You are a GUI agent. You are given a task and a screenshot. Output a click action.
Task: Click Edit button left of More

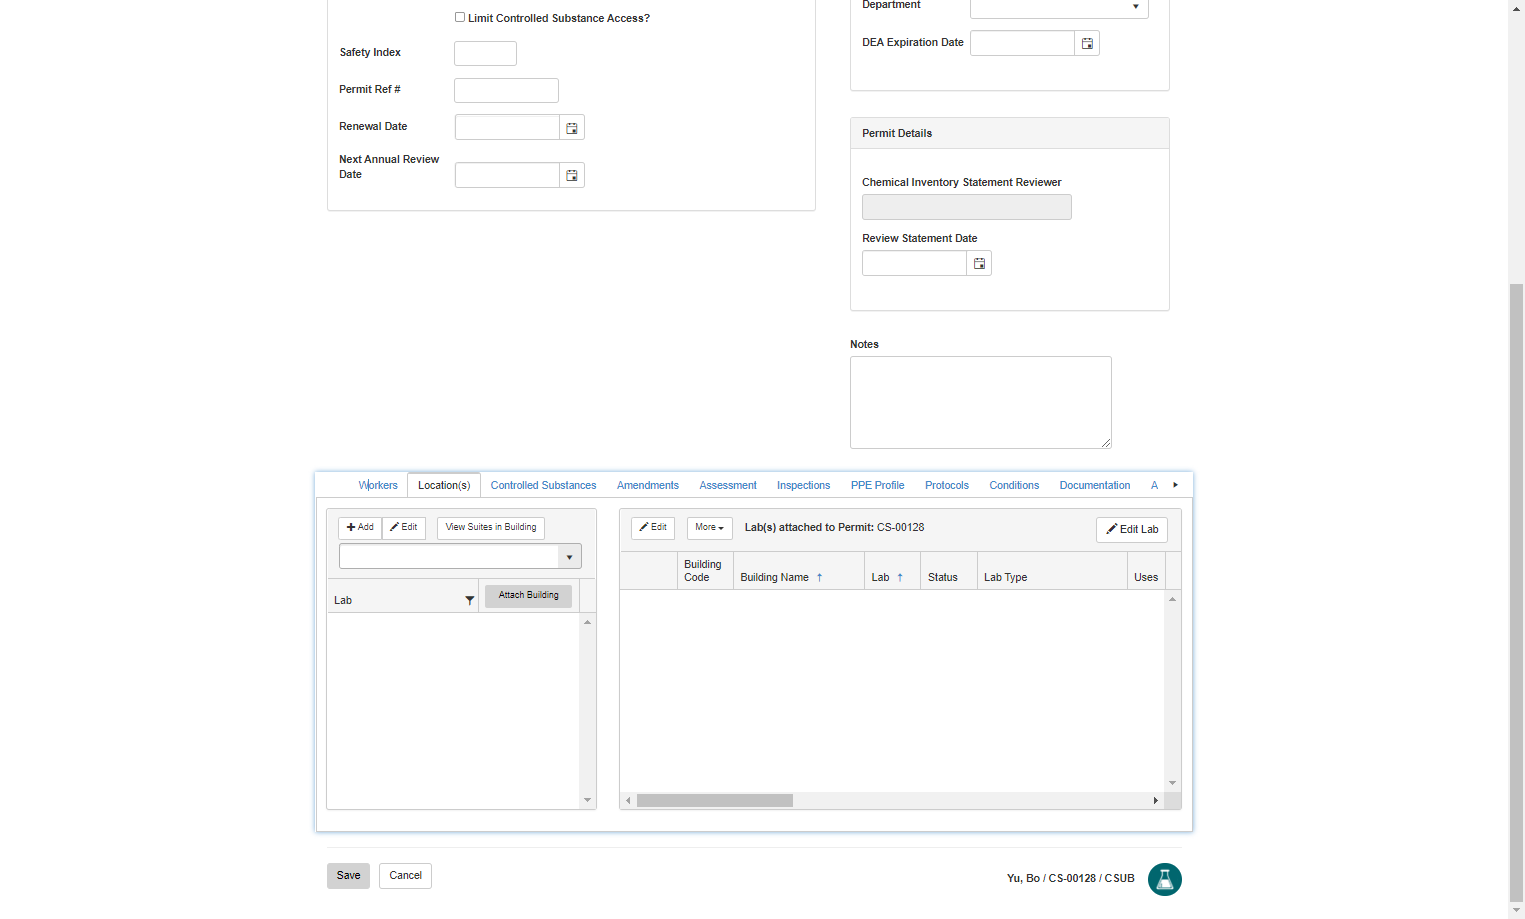pyautogui.click(x=653, y=528)
